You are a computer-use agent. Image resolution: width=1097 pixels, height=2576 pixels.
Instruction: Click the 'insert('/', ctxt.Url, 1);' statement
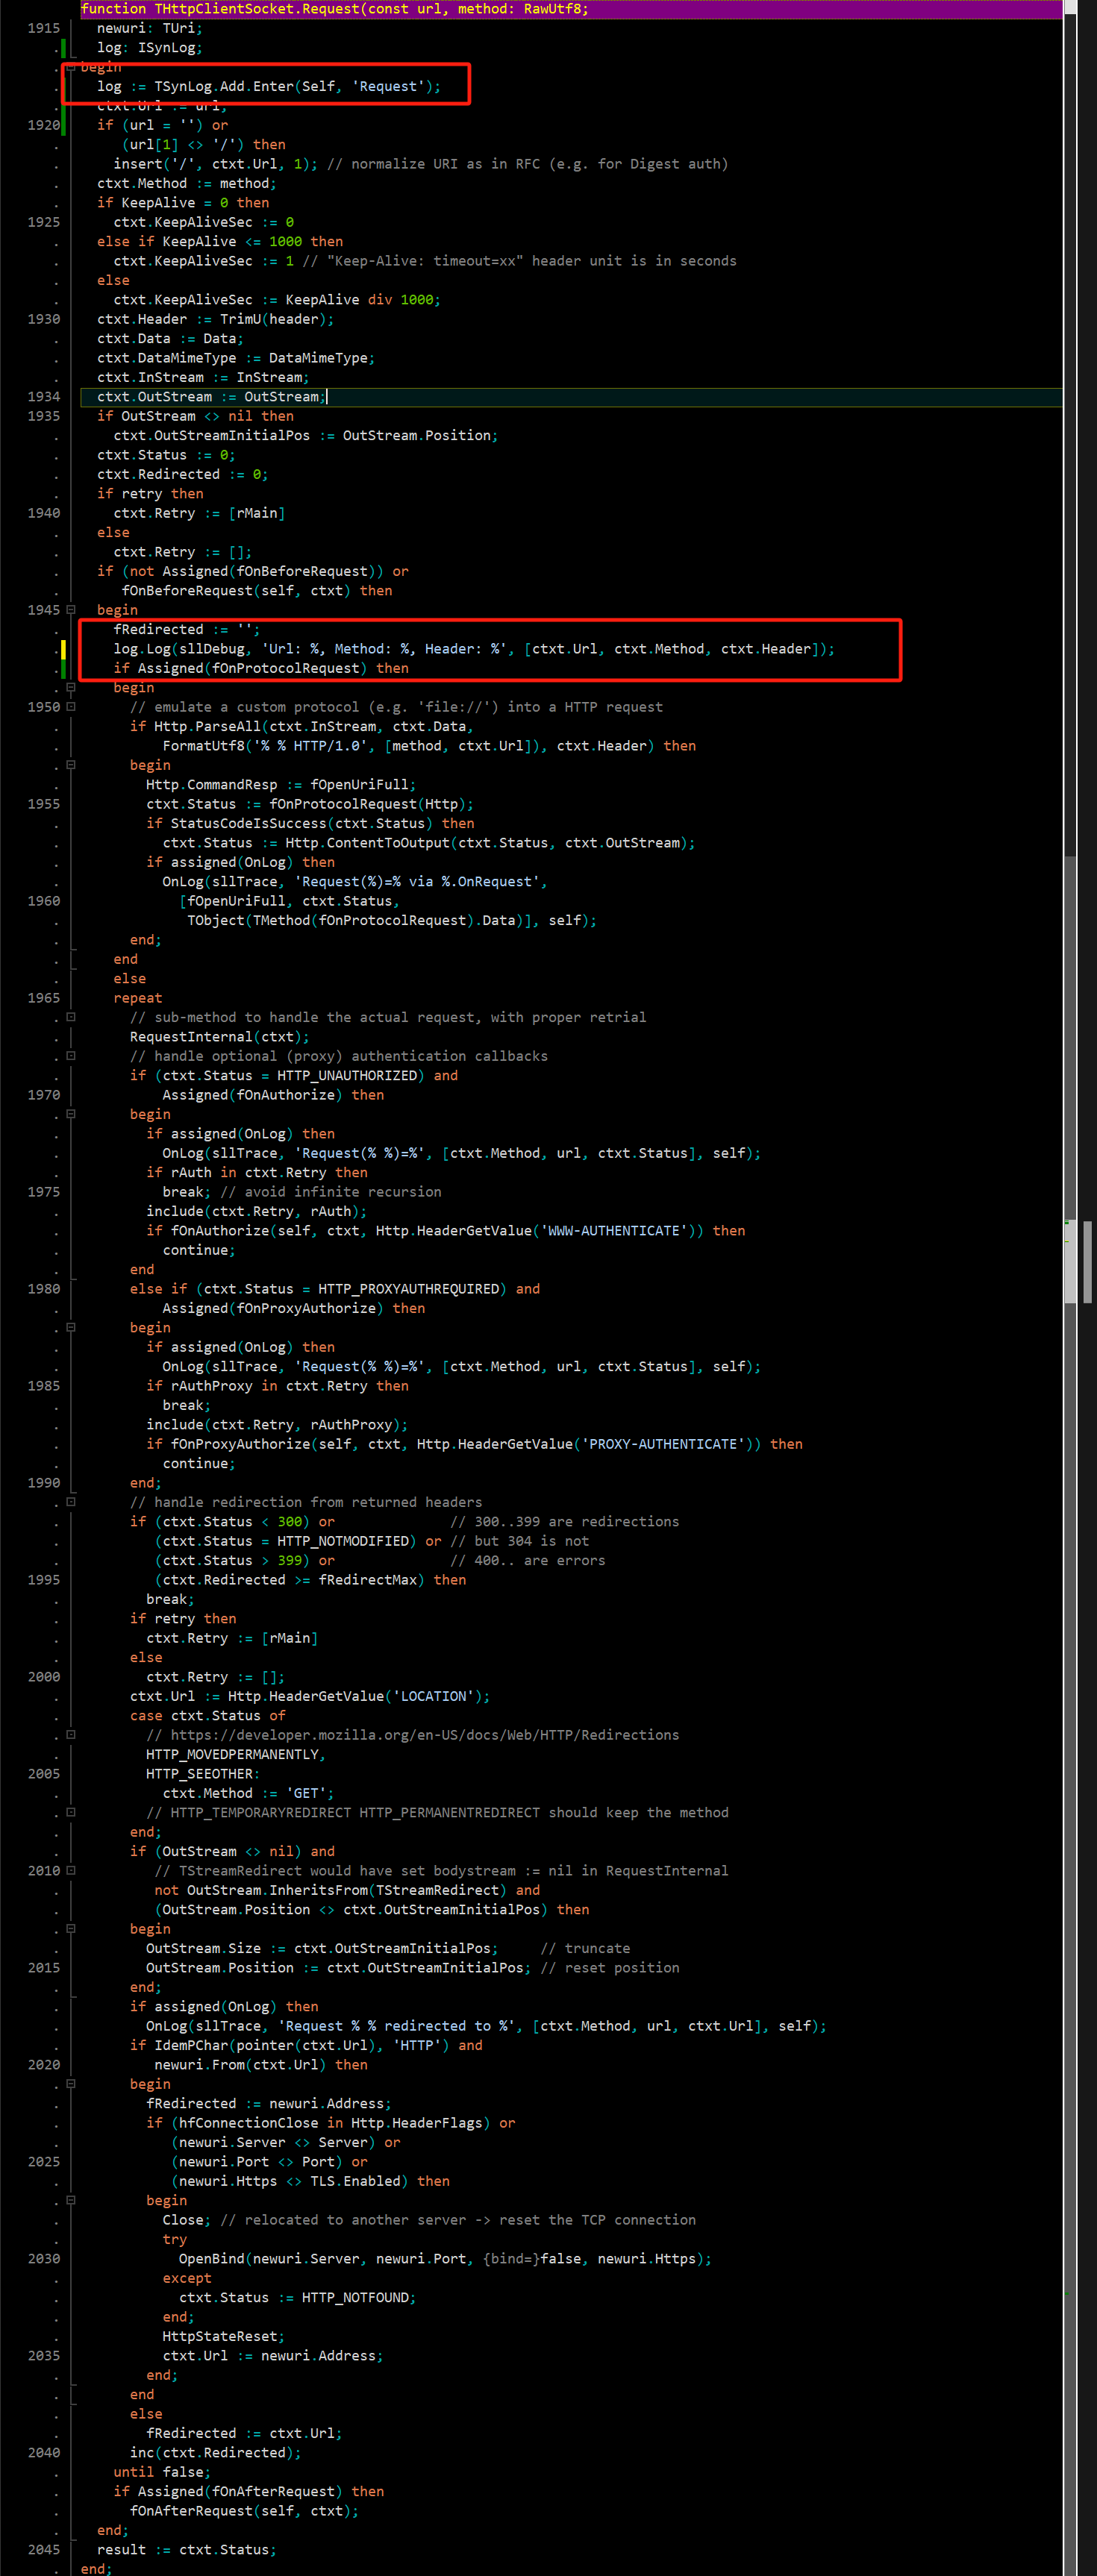coord(215,164)
